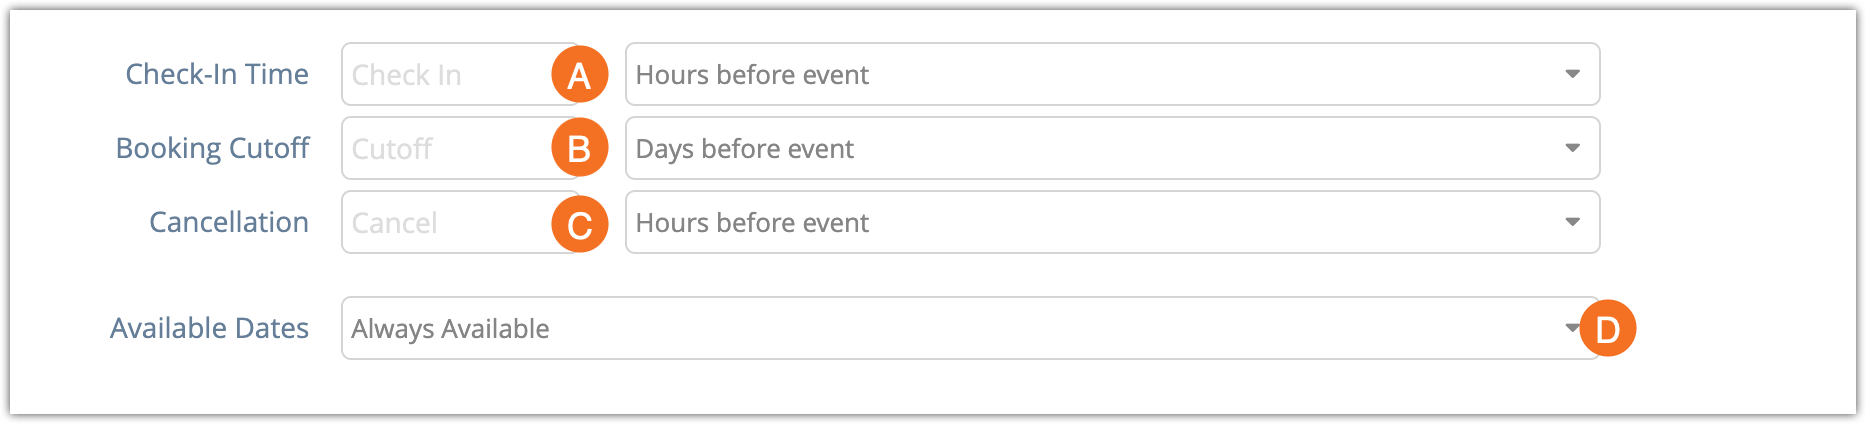Click the 'Booking Cutoff' field label
1866x424 pixels.
coord(213,148)
